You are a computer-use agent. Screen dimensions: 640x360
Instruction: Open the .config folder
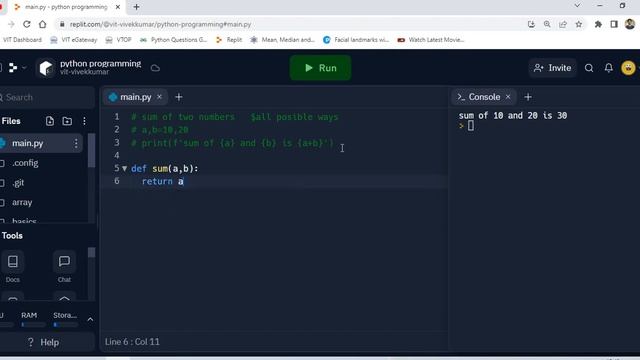point(25,163)
